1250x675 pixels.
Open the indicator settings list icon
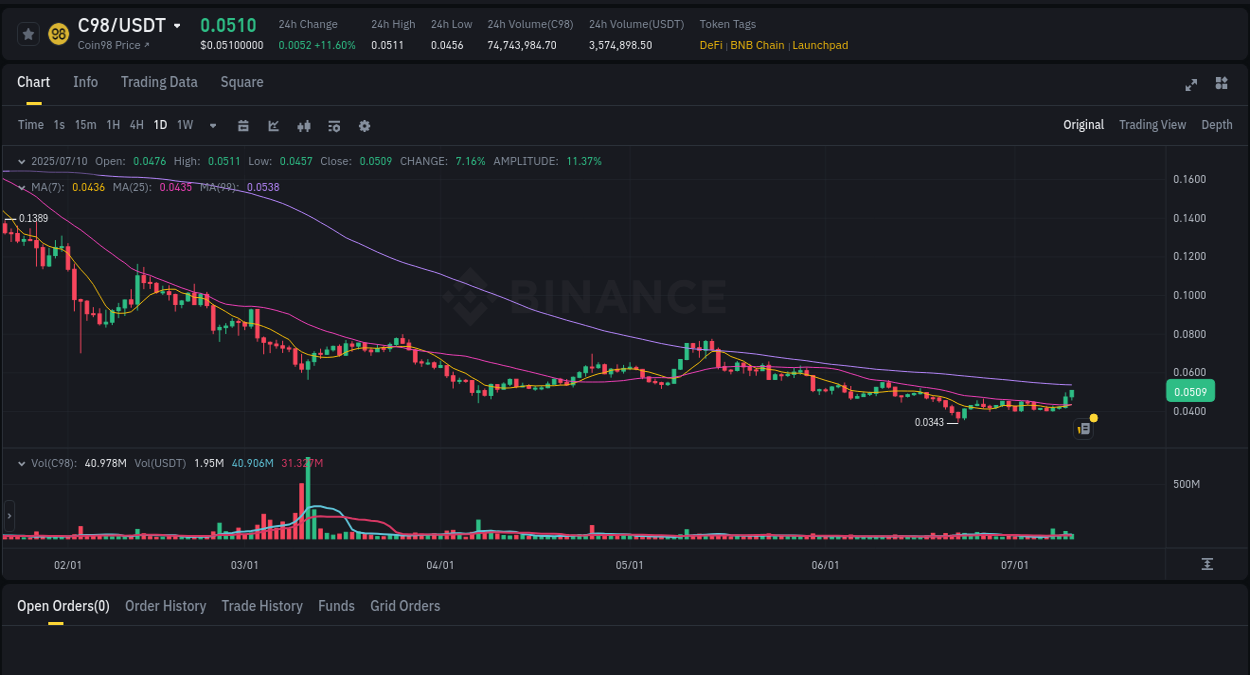click(333, 125)
